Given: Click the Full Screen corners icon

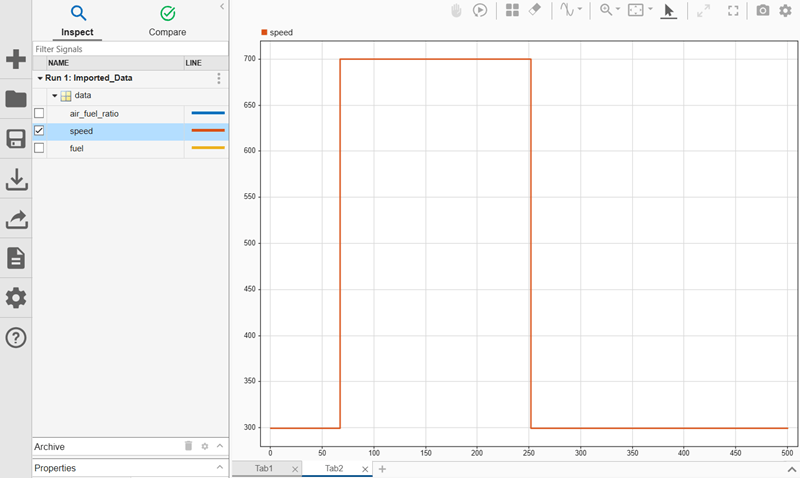Looking at the screenshot, I should [x=733, y=10].
